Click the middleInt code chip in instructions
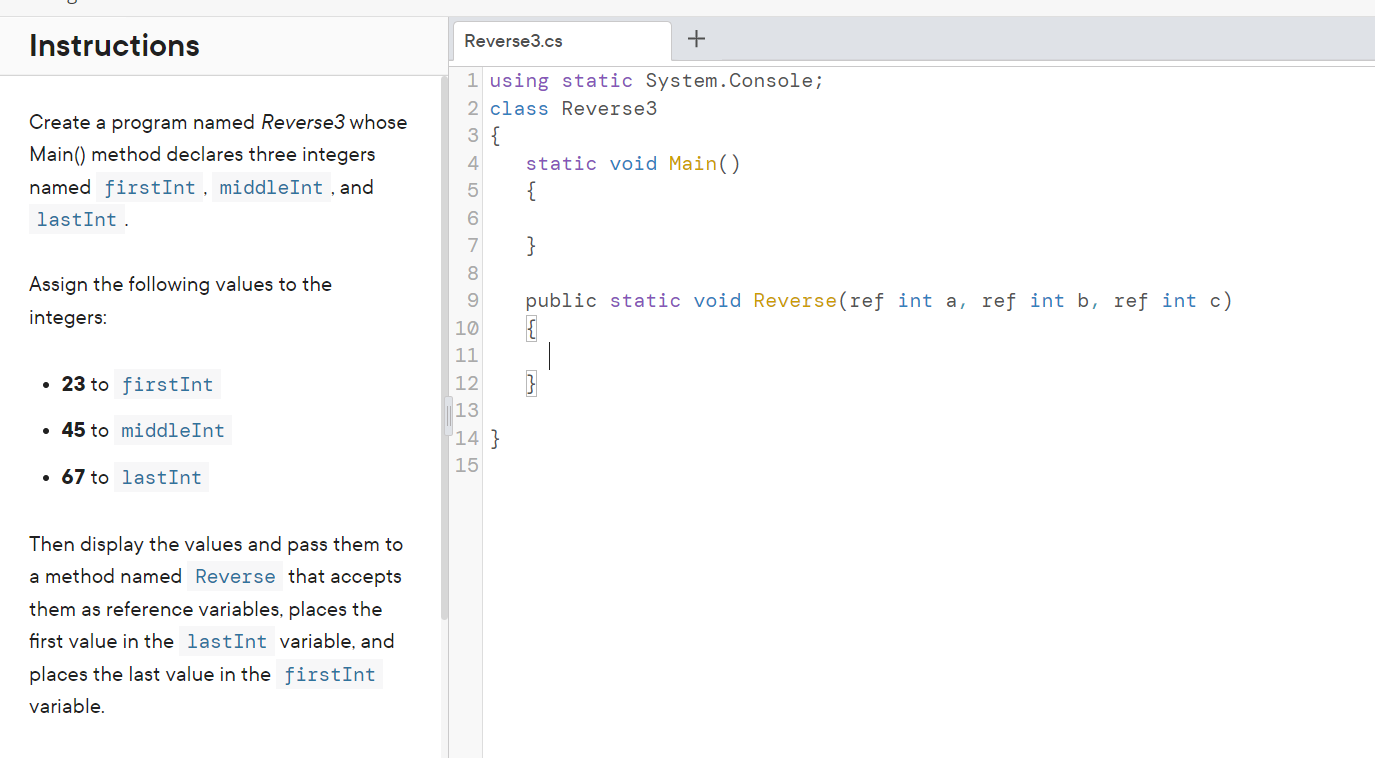The height and width of the screenshot is (758, 1375). [x=271, y=186]
